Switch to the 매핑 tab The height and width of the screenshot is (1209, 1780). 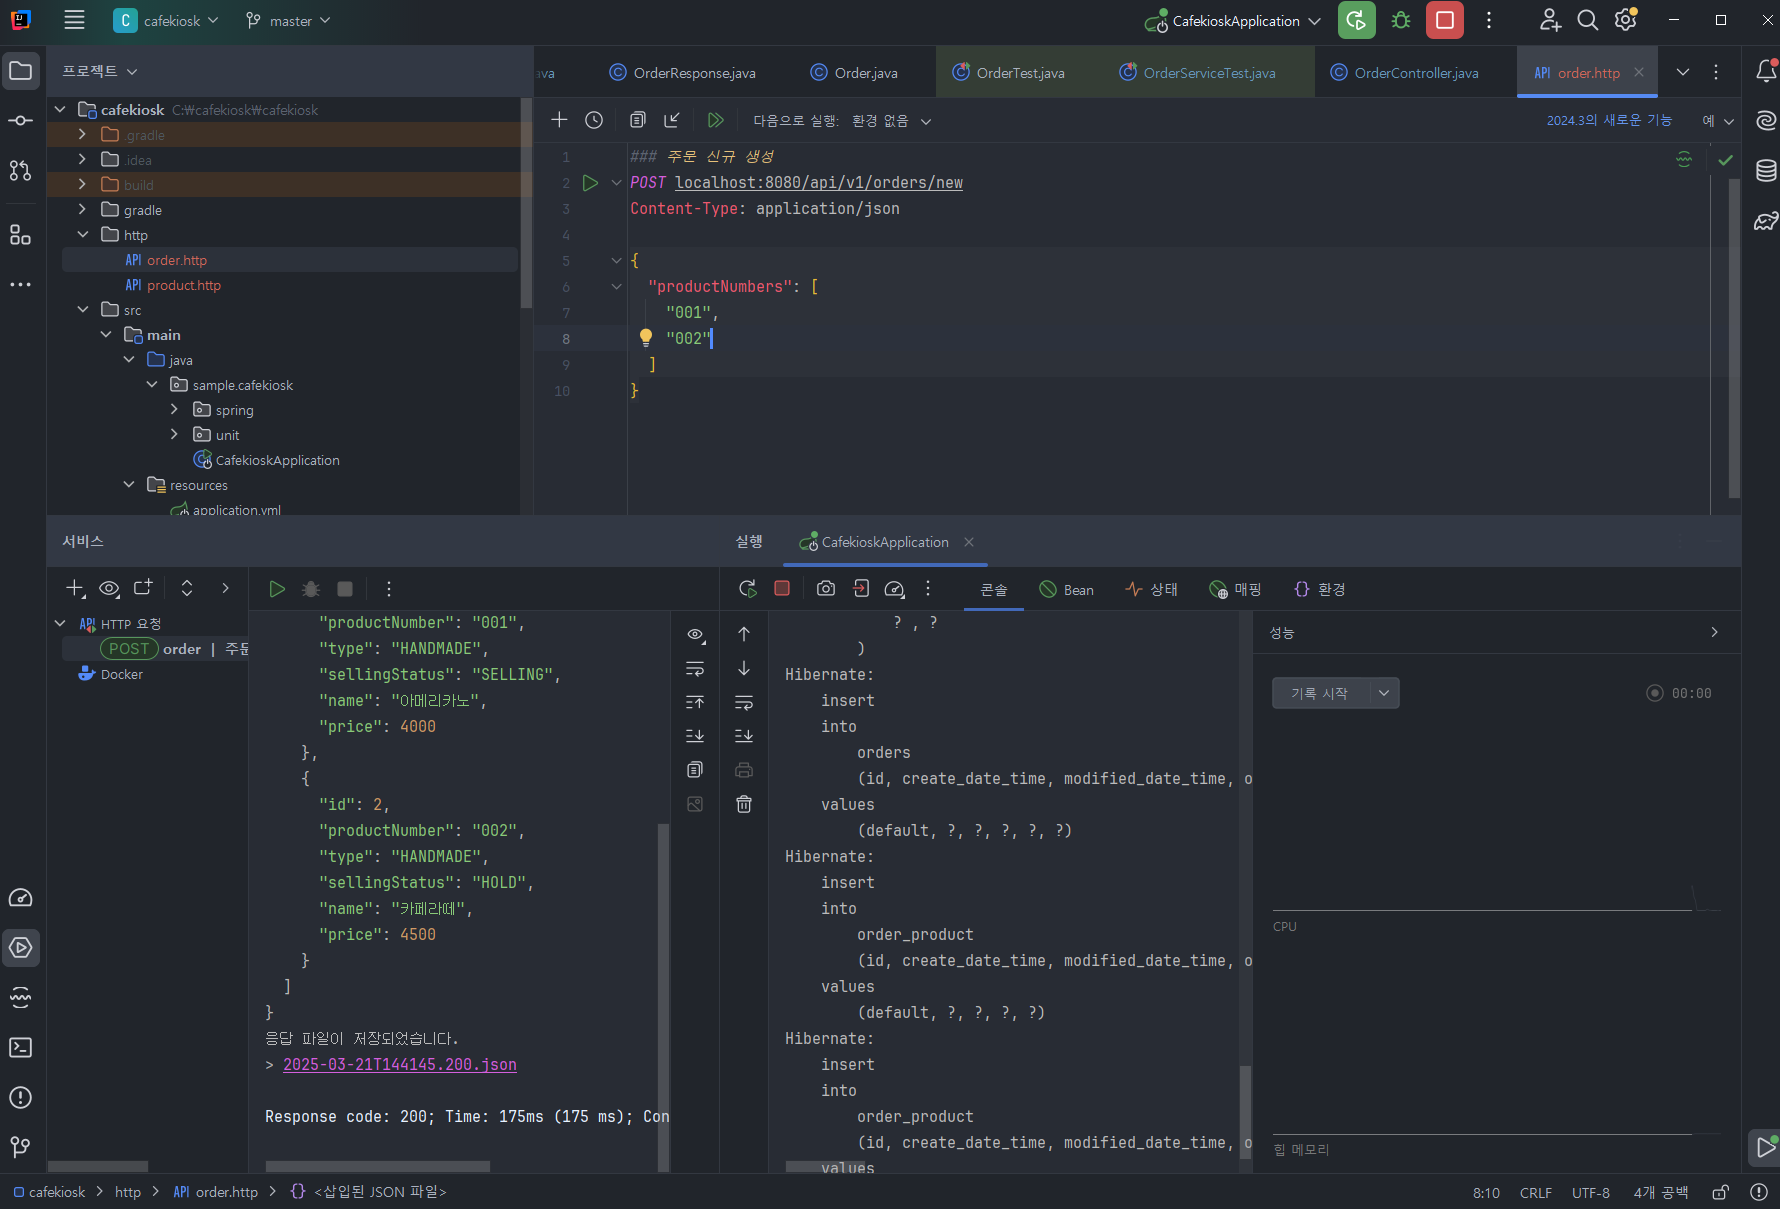[x=1235, y=589]
